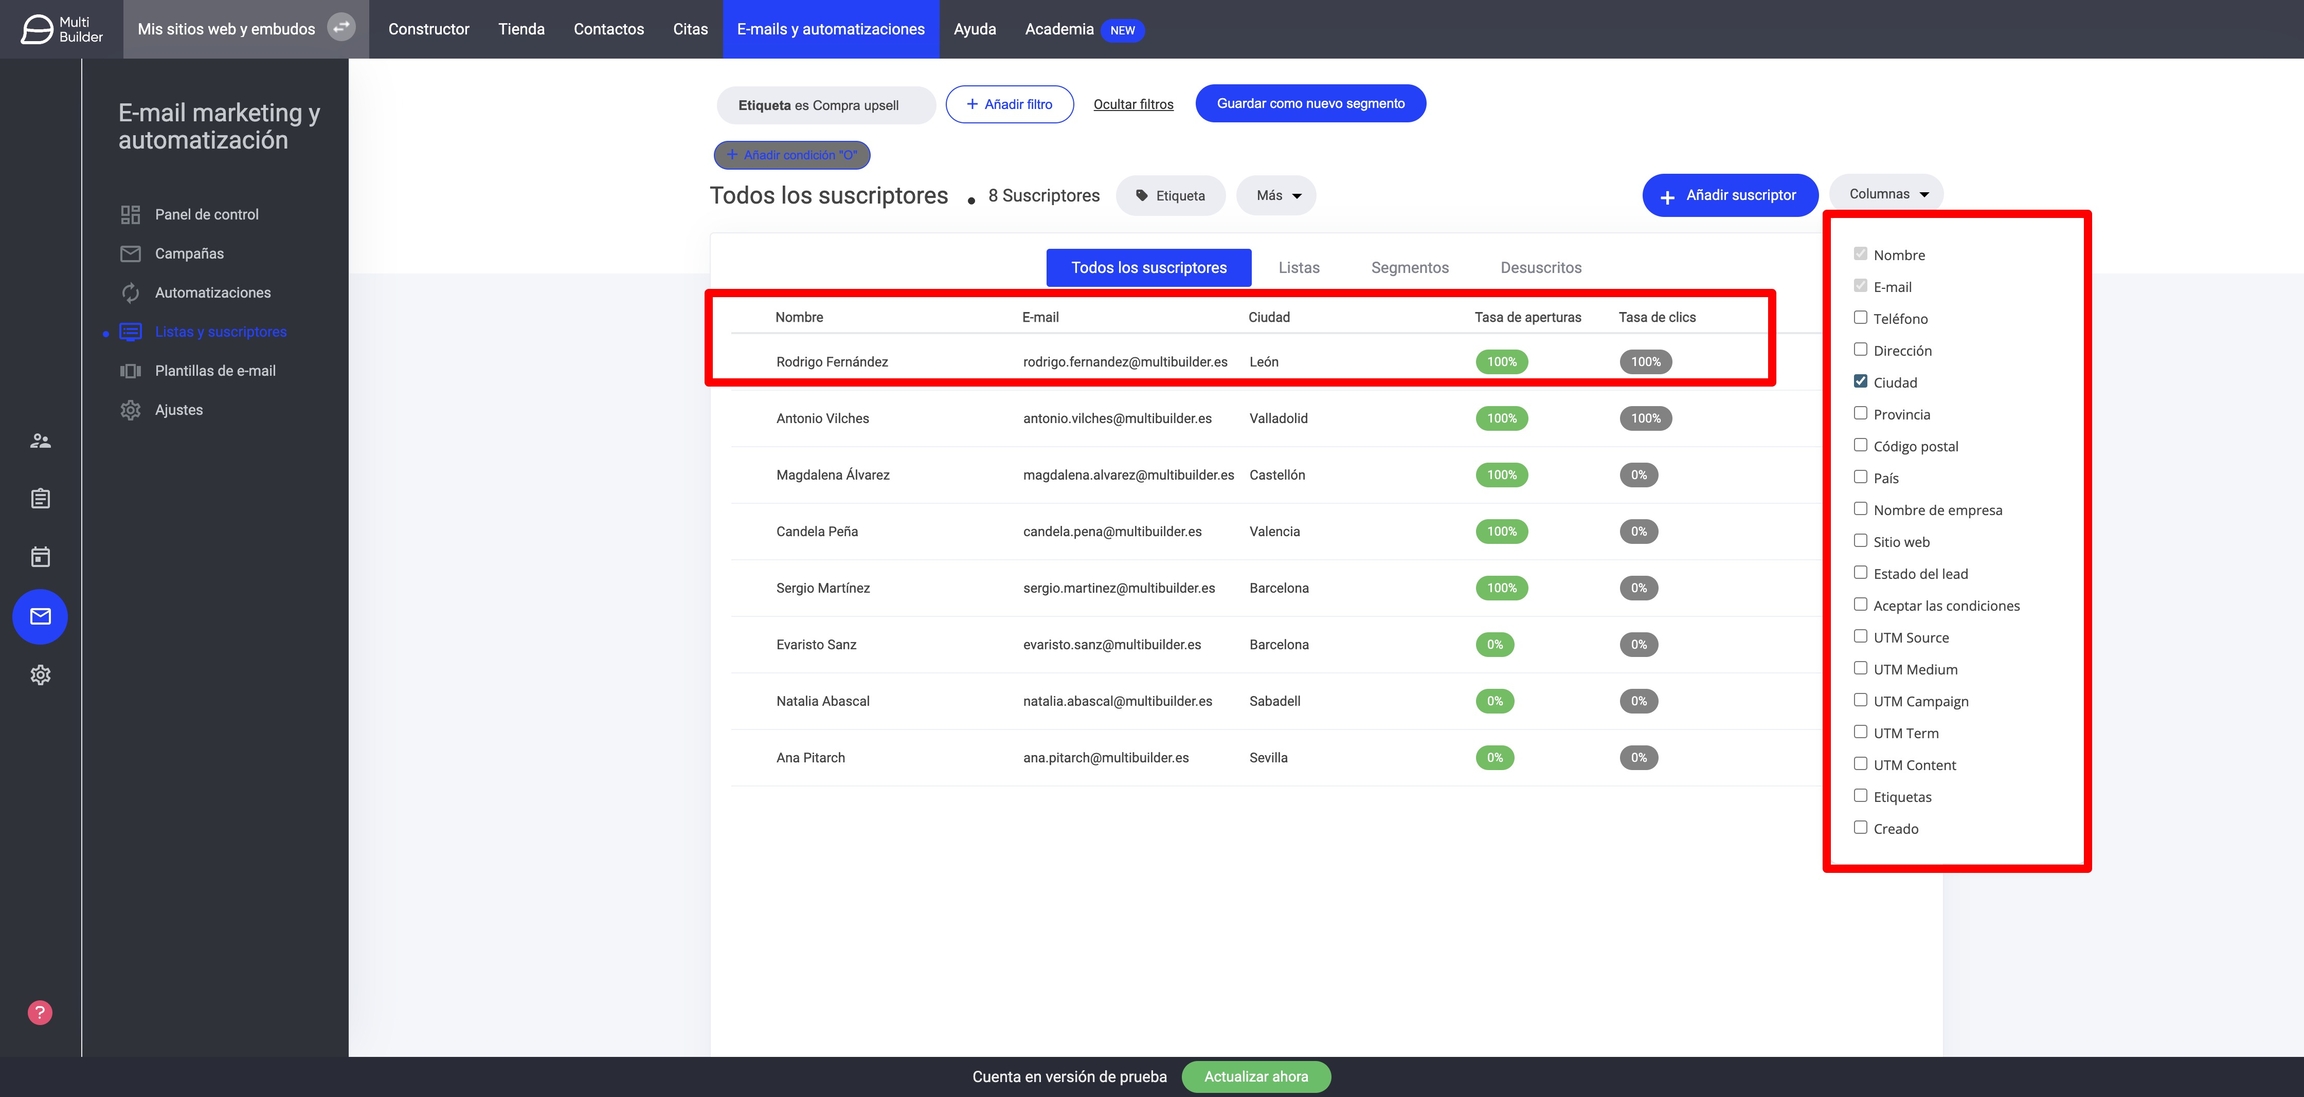2304x1097 pixels.
Task: Click the blue envelope e-mail icon
Action: pos(40,616)
